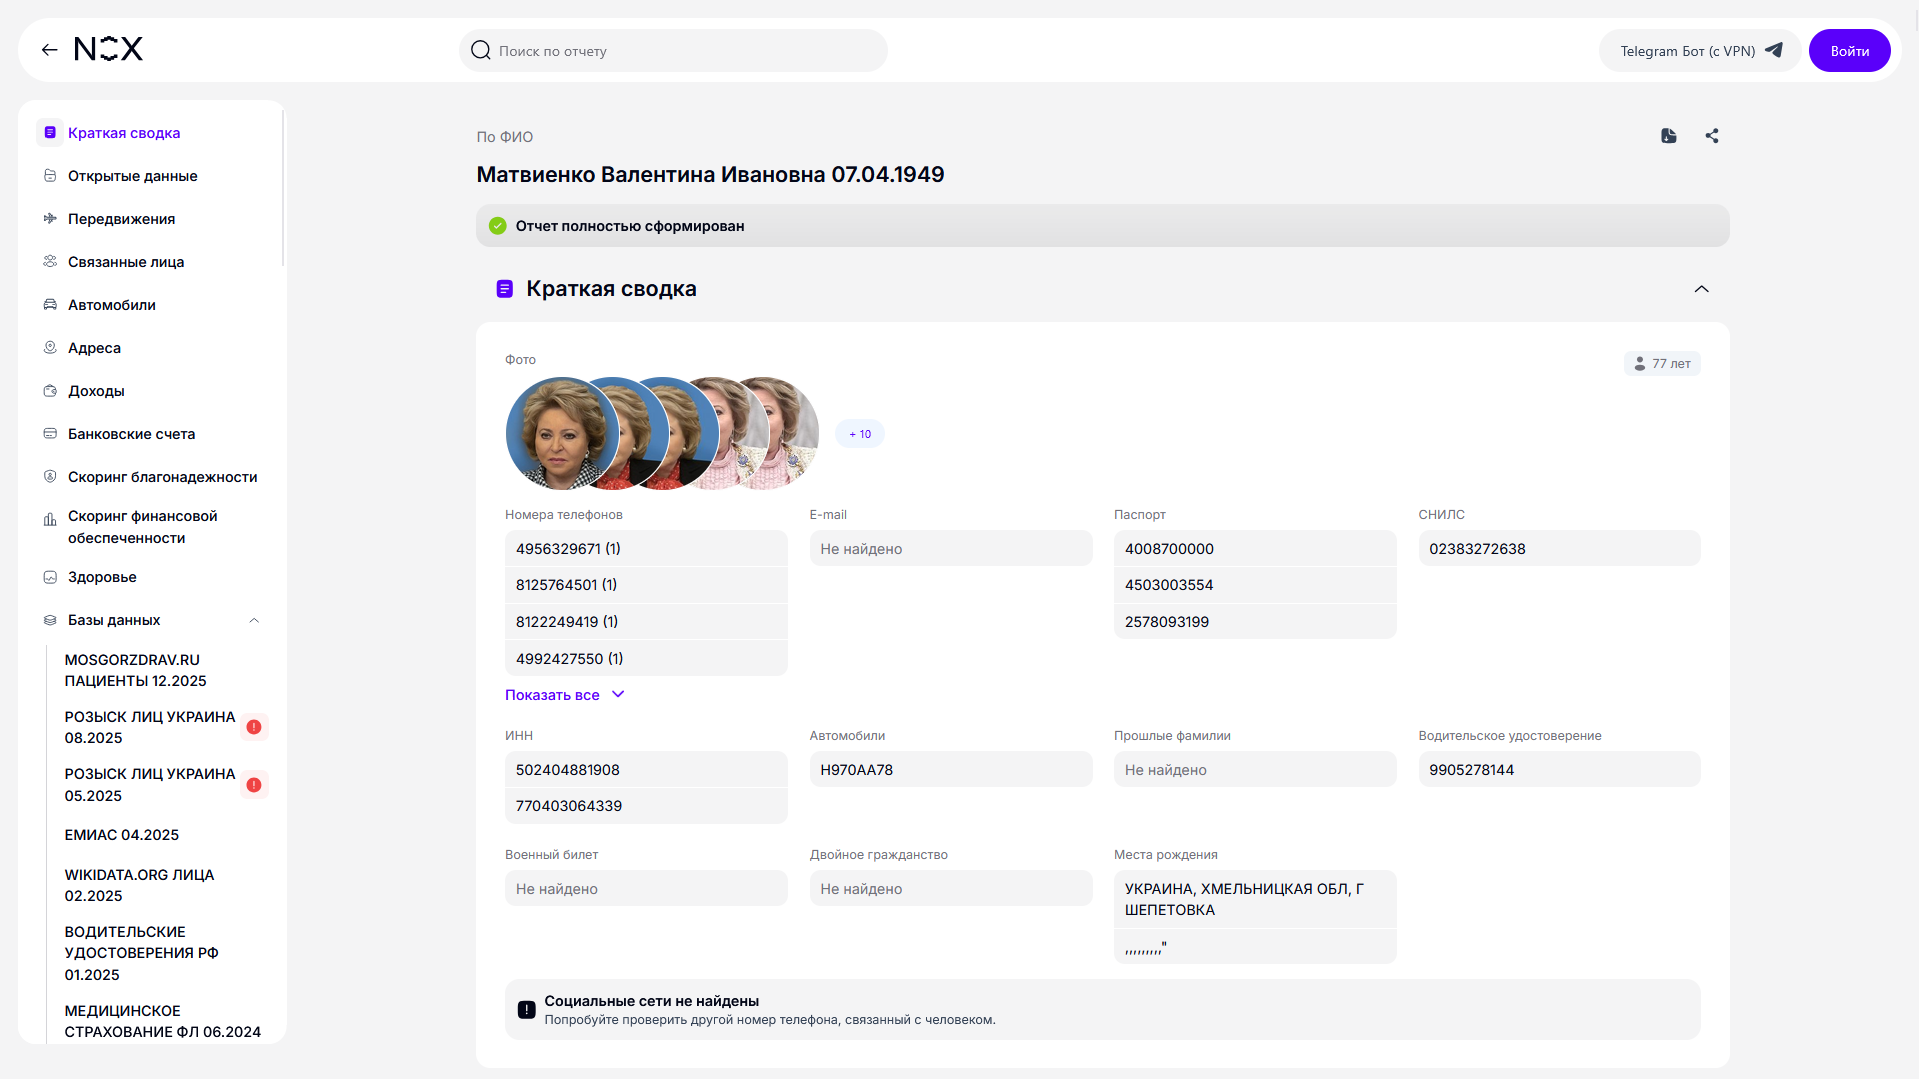Open МЕДИЦИНСКОЕ СТРАХОВАНИЕ ФЛ 06.2024 entry

tap(163, 1021)
